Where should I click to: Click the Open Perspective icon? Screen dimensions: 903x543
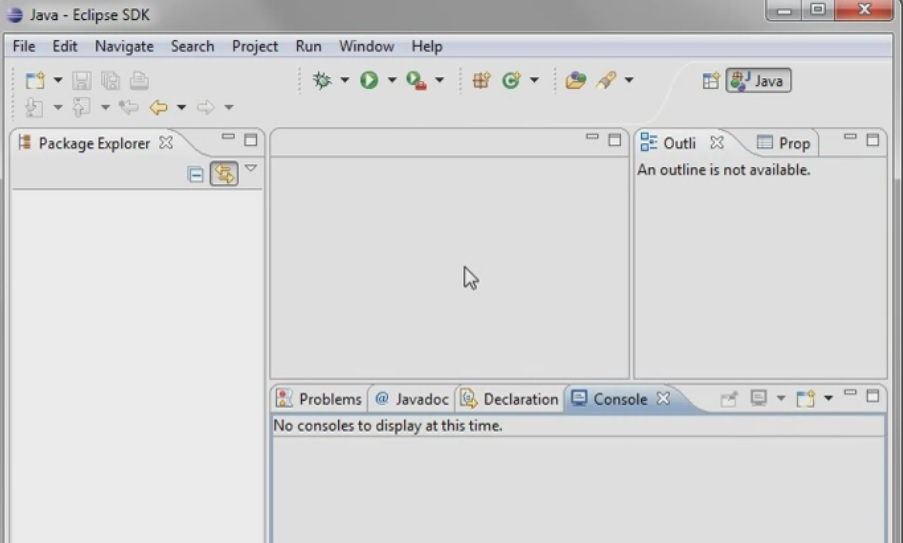[x=711, y=81]
